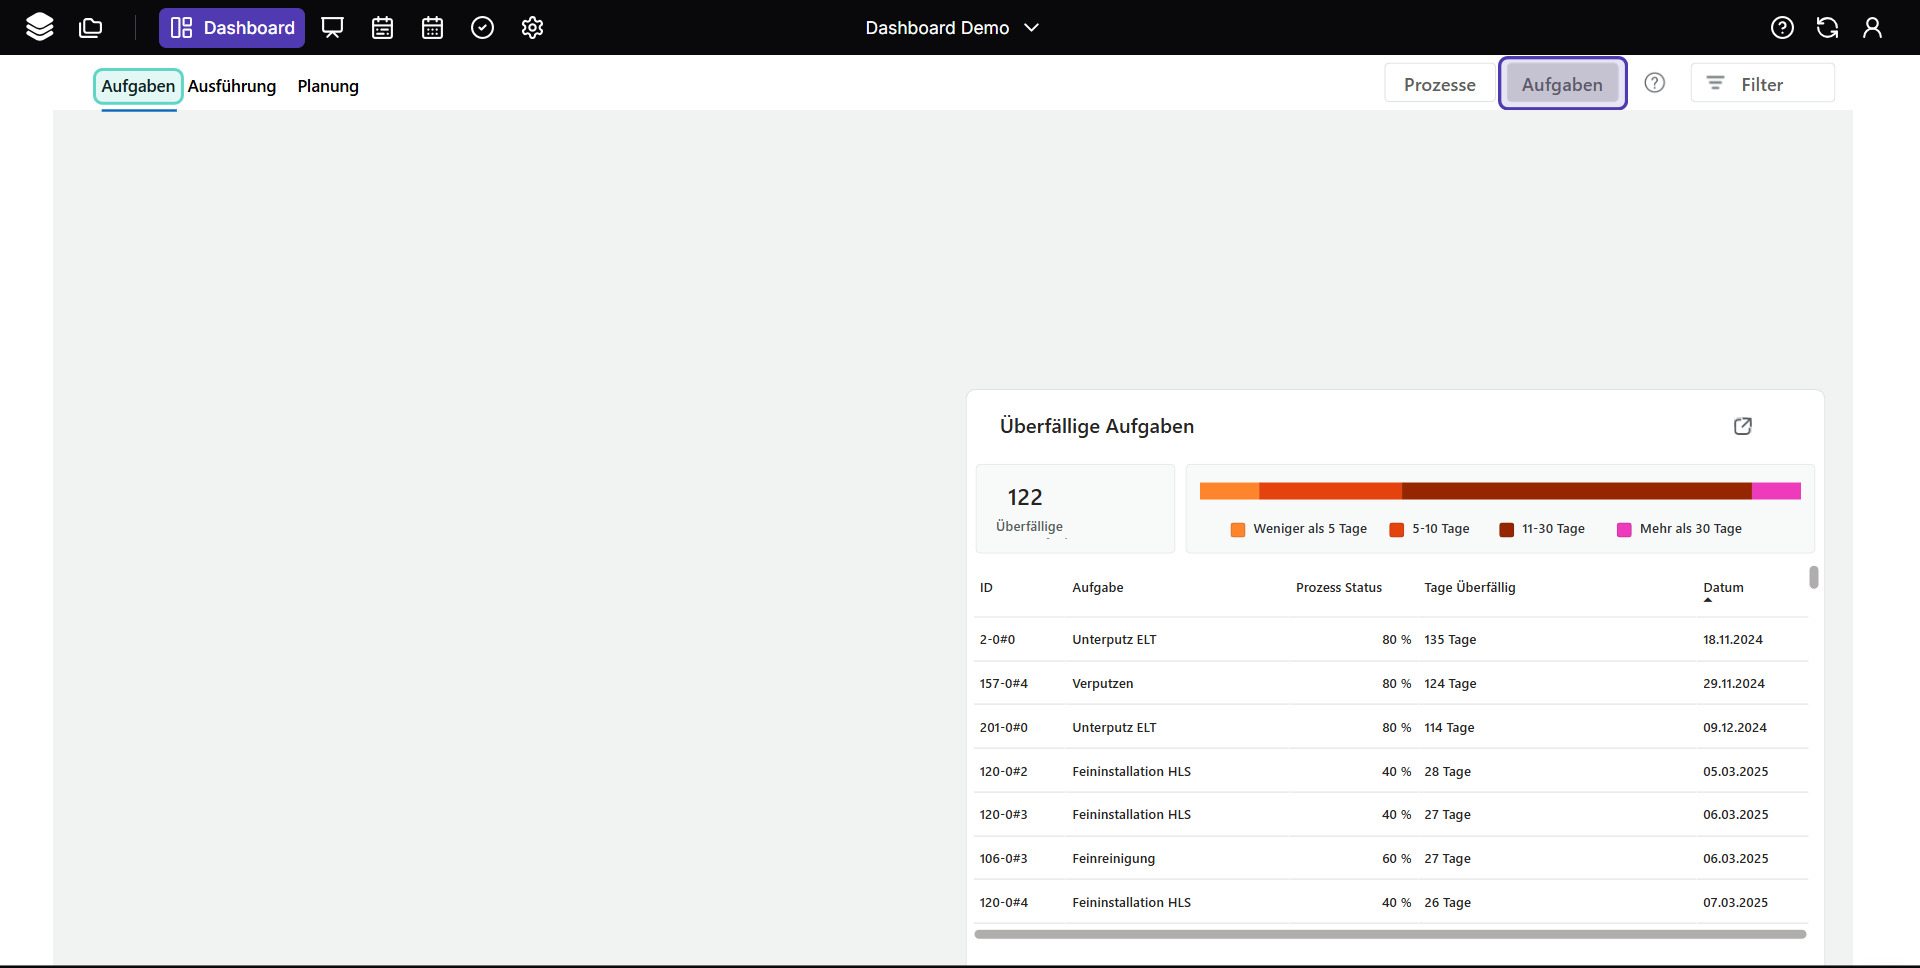
Task: Click the pink Mehr als 30 Tage bar segment
Action: coord(1776,491)
